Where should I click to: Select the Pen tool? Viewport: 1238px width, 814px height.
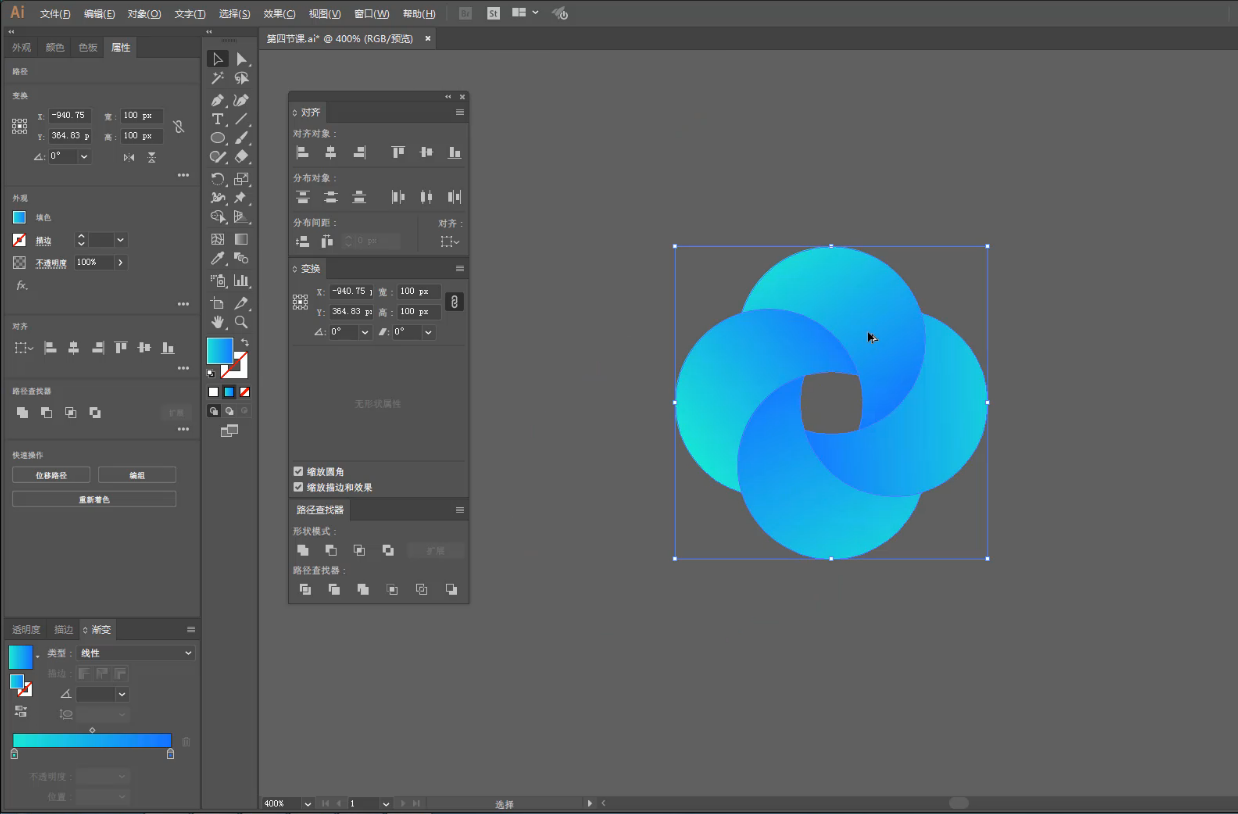tap(218, 100)
